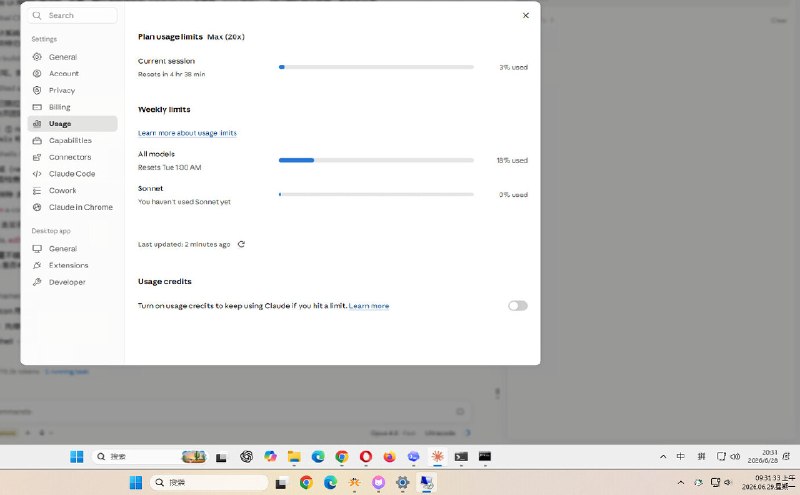
Task: Open ChatGPT from the inner taskbar
Action: click(x=246, y=457)
